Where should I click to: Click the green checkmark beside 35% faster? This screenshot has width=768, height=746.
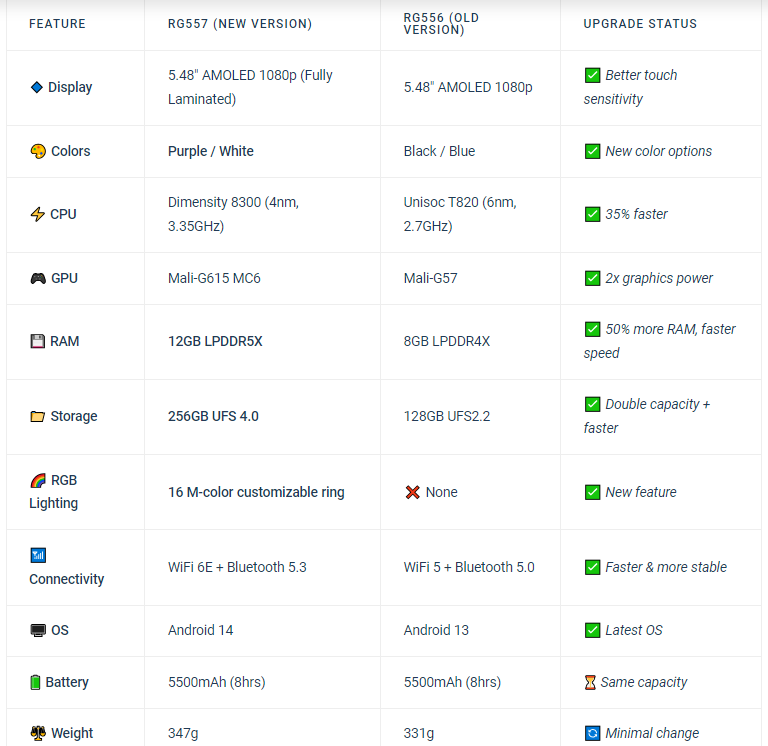[592, 214]
